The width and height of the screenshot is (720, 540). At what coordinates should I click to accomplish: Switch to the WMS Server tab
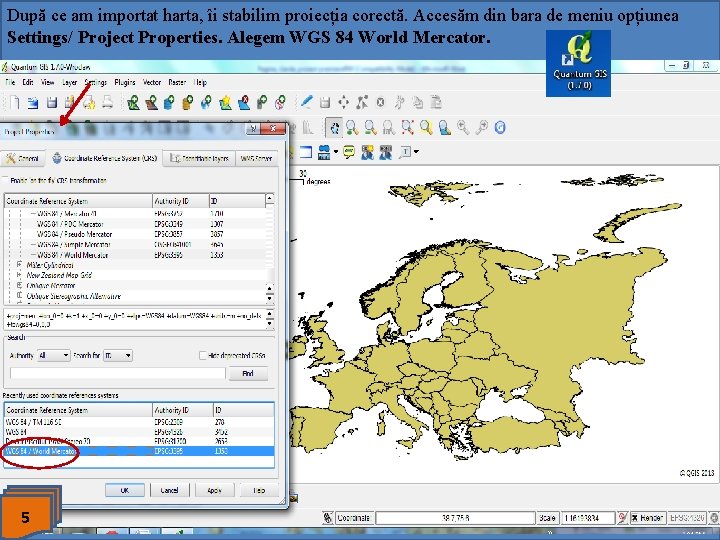coord(256,158)
